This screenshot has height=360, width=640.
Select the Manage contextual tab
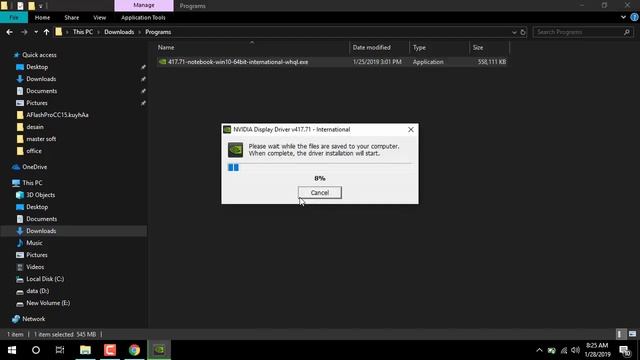click(x=144, y=5)
